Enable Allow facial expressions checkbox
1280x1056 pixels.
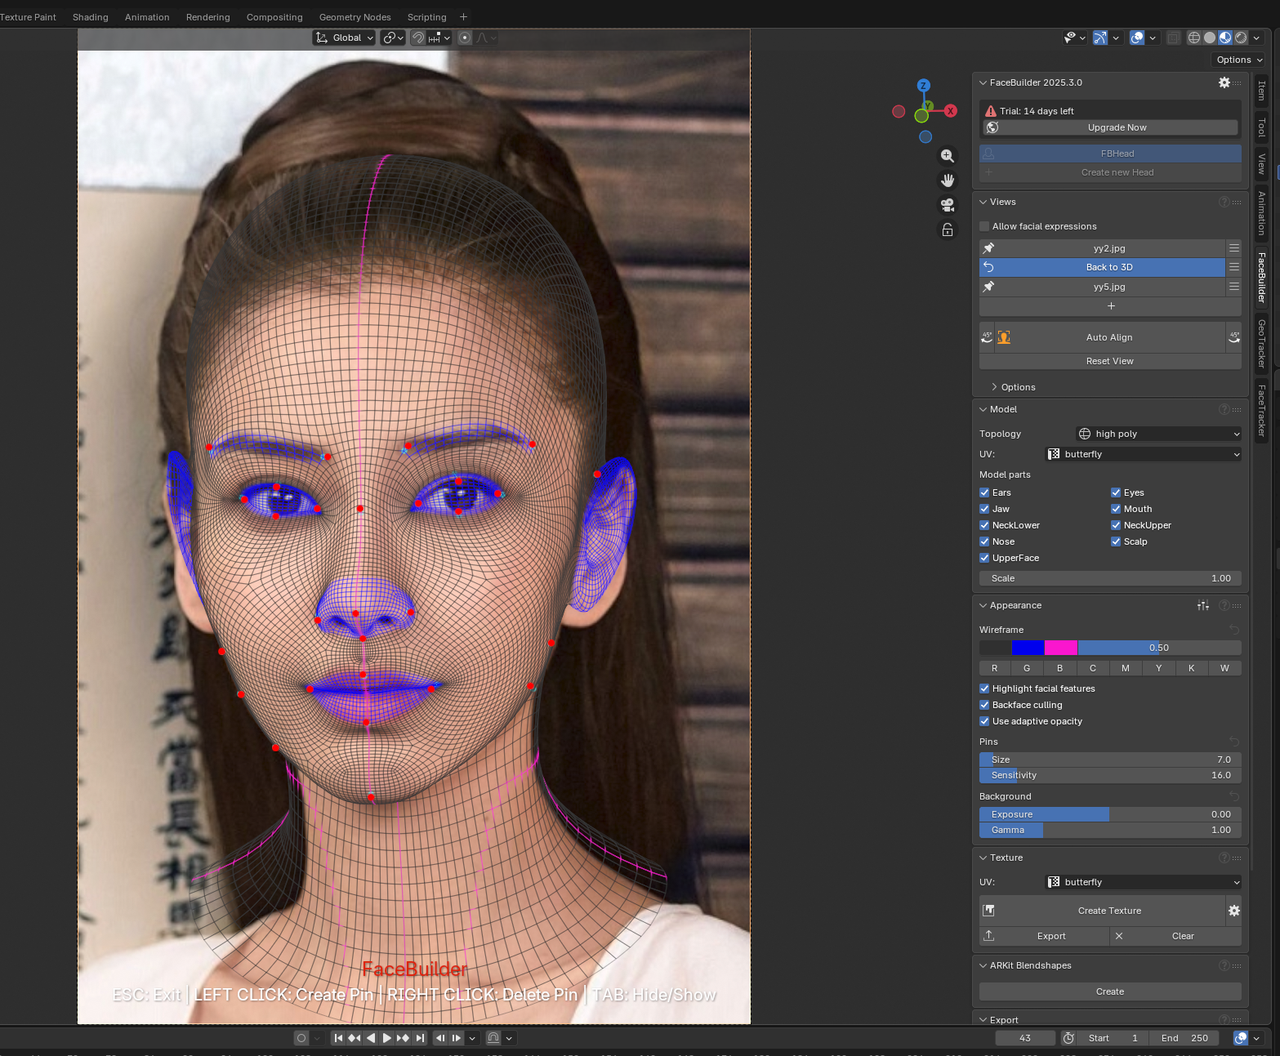tap(985, 227)
